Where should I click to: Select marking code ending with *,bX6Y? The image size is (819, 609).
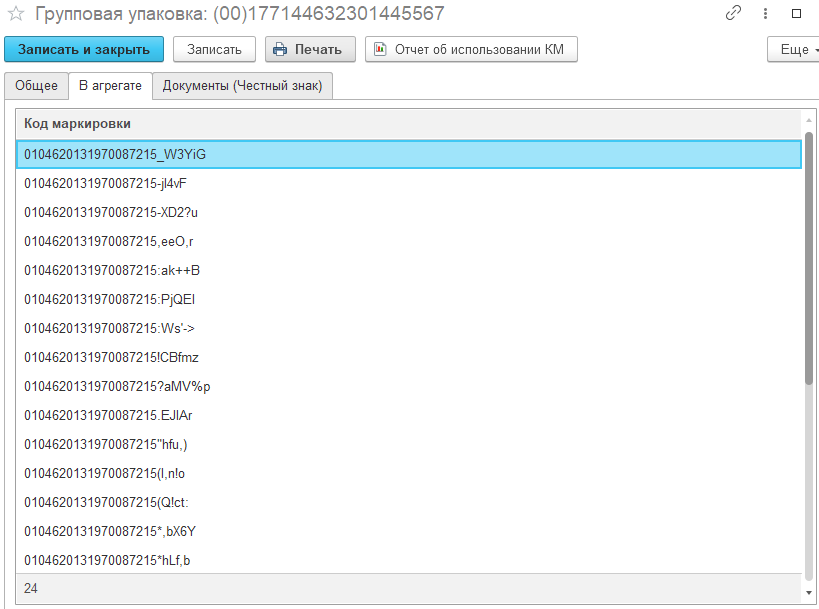112,531
